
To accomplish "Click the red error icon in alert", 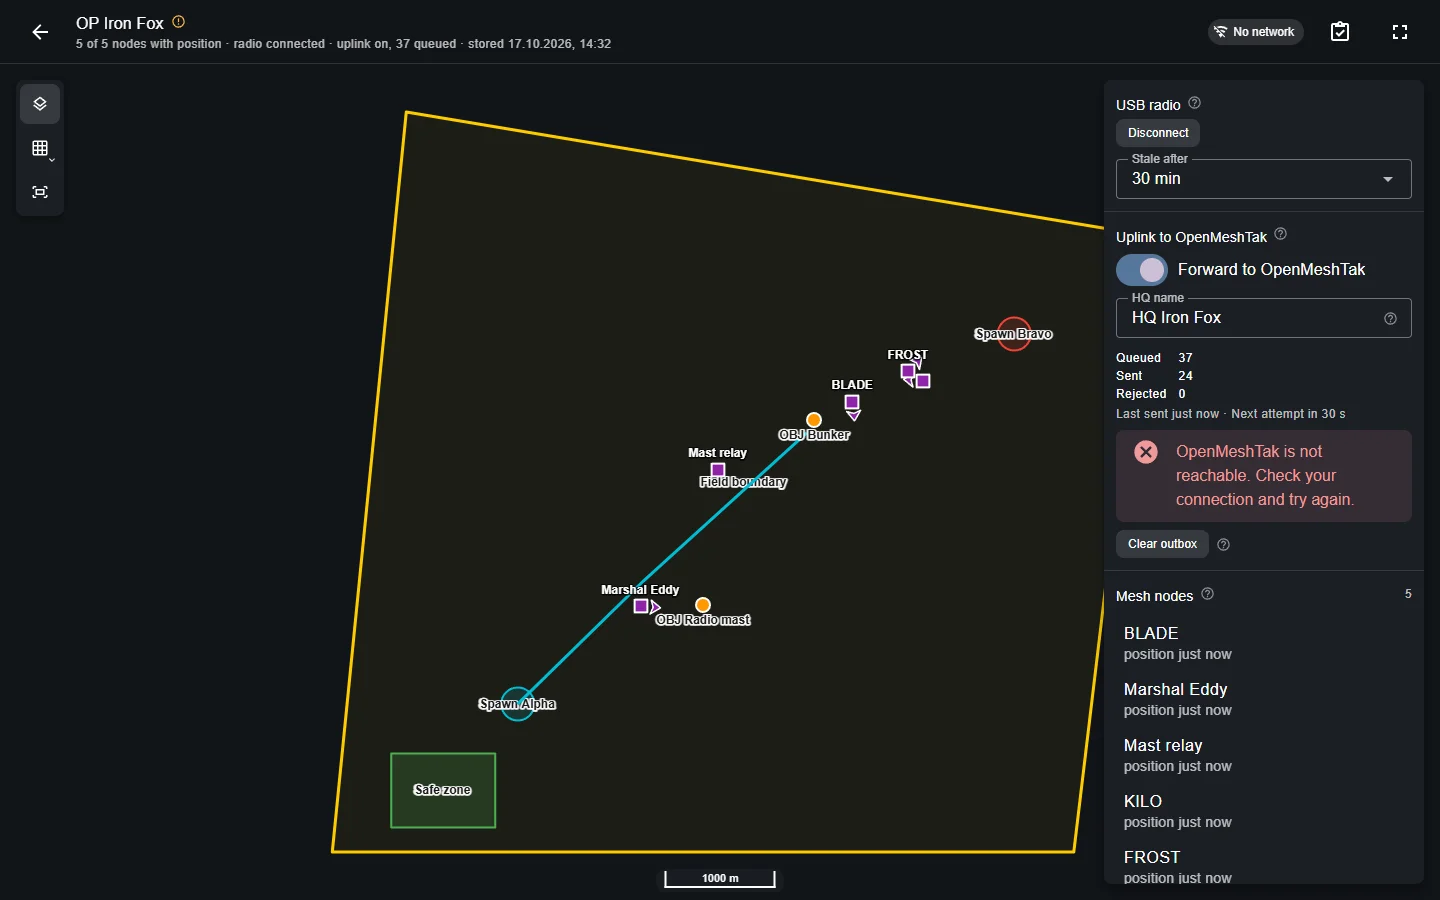I will (x=1146, y=452).
